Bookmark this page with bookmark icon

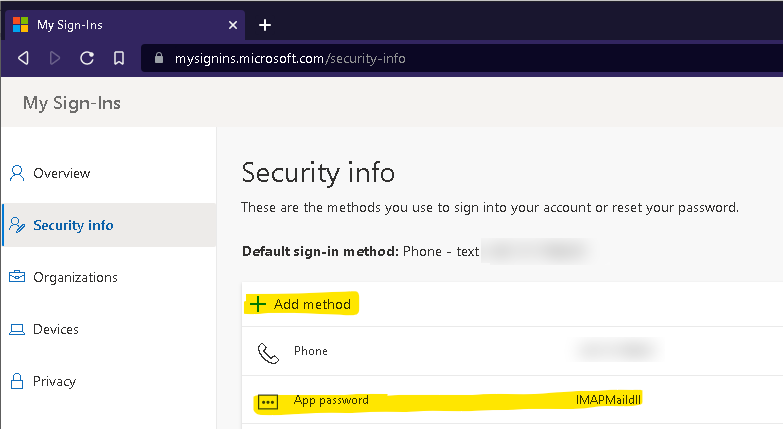coord(119,58)
